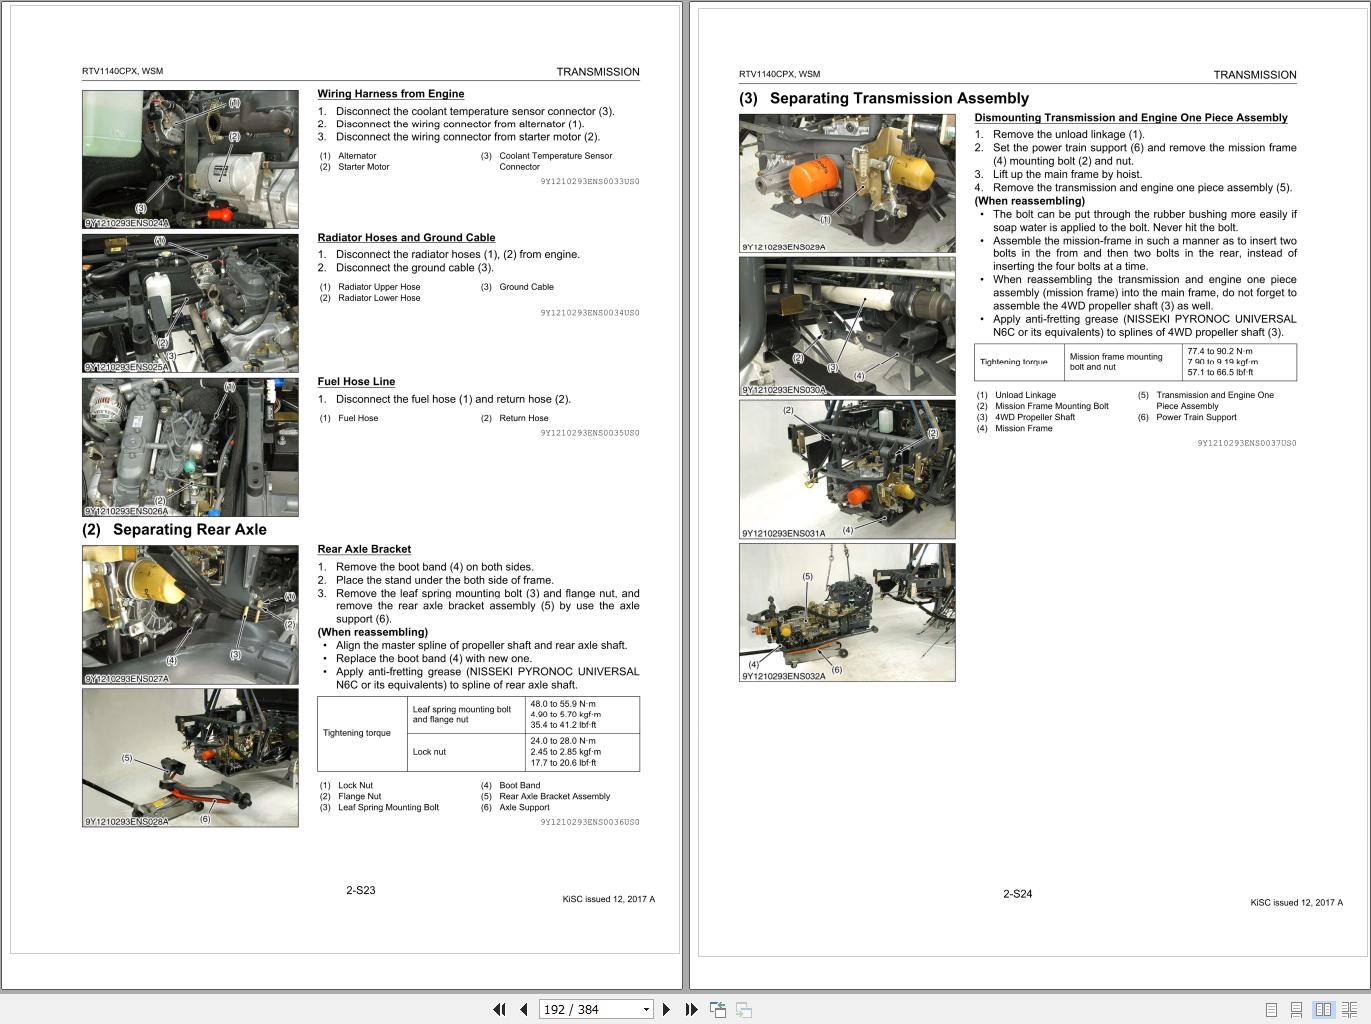1371x1024 pixels.
Task: Click '48.0 to 55.9 N·m' torque value
Action: [563, 704]
